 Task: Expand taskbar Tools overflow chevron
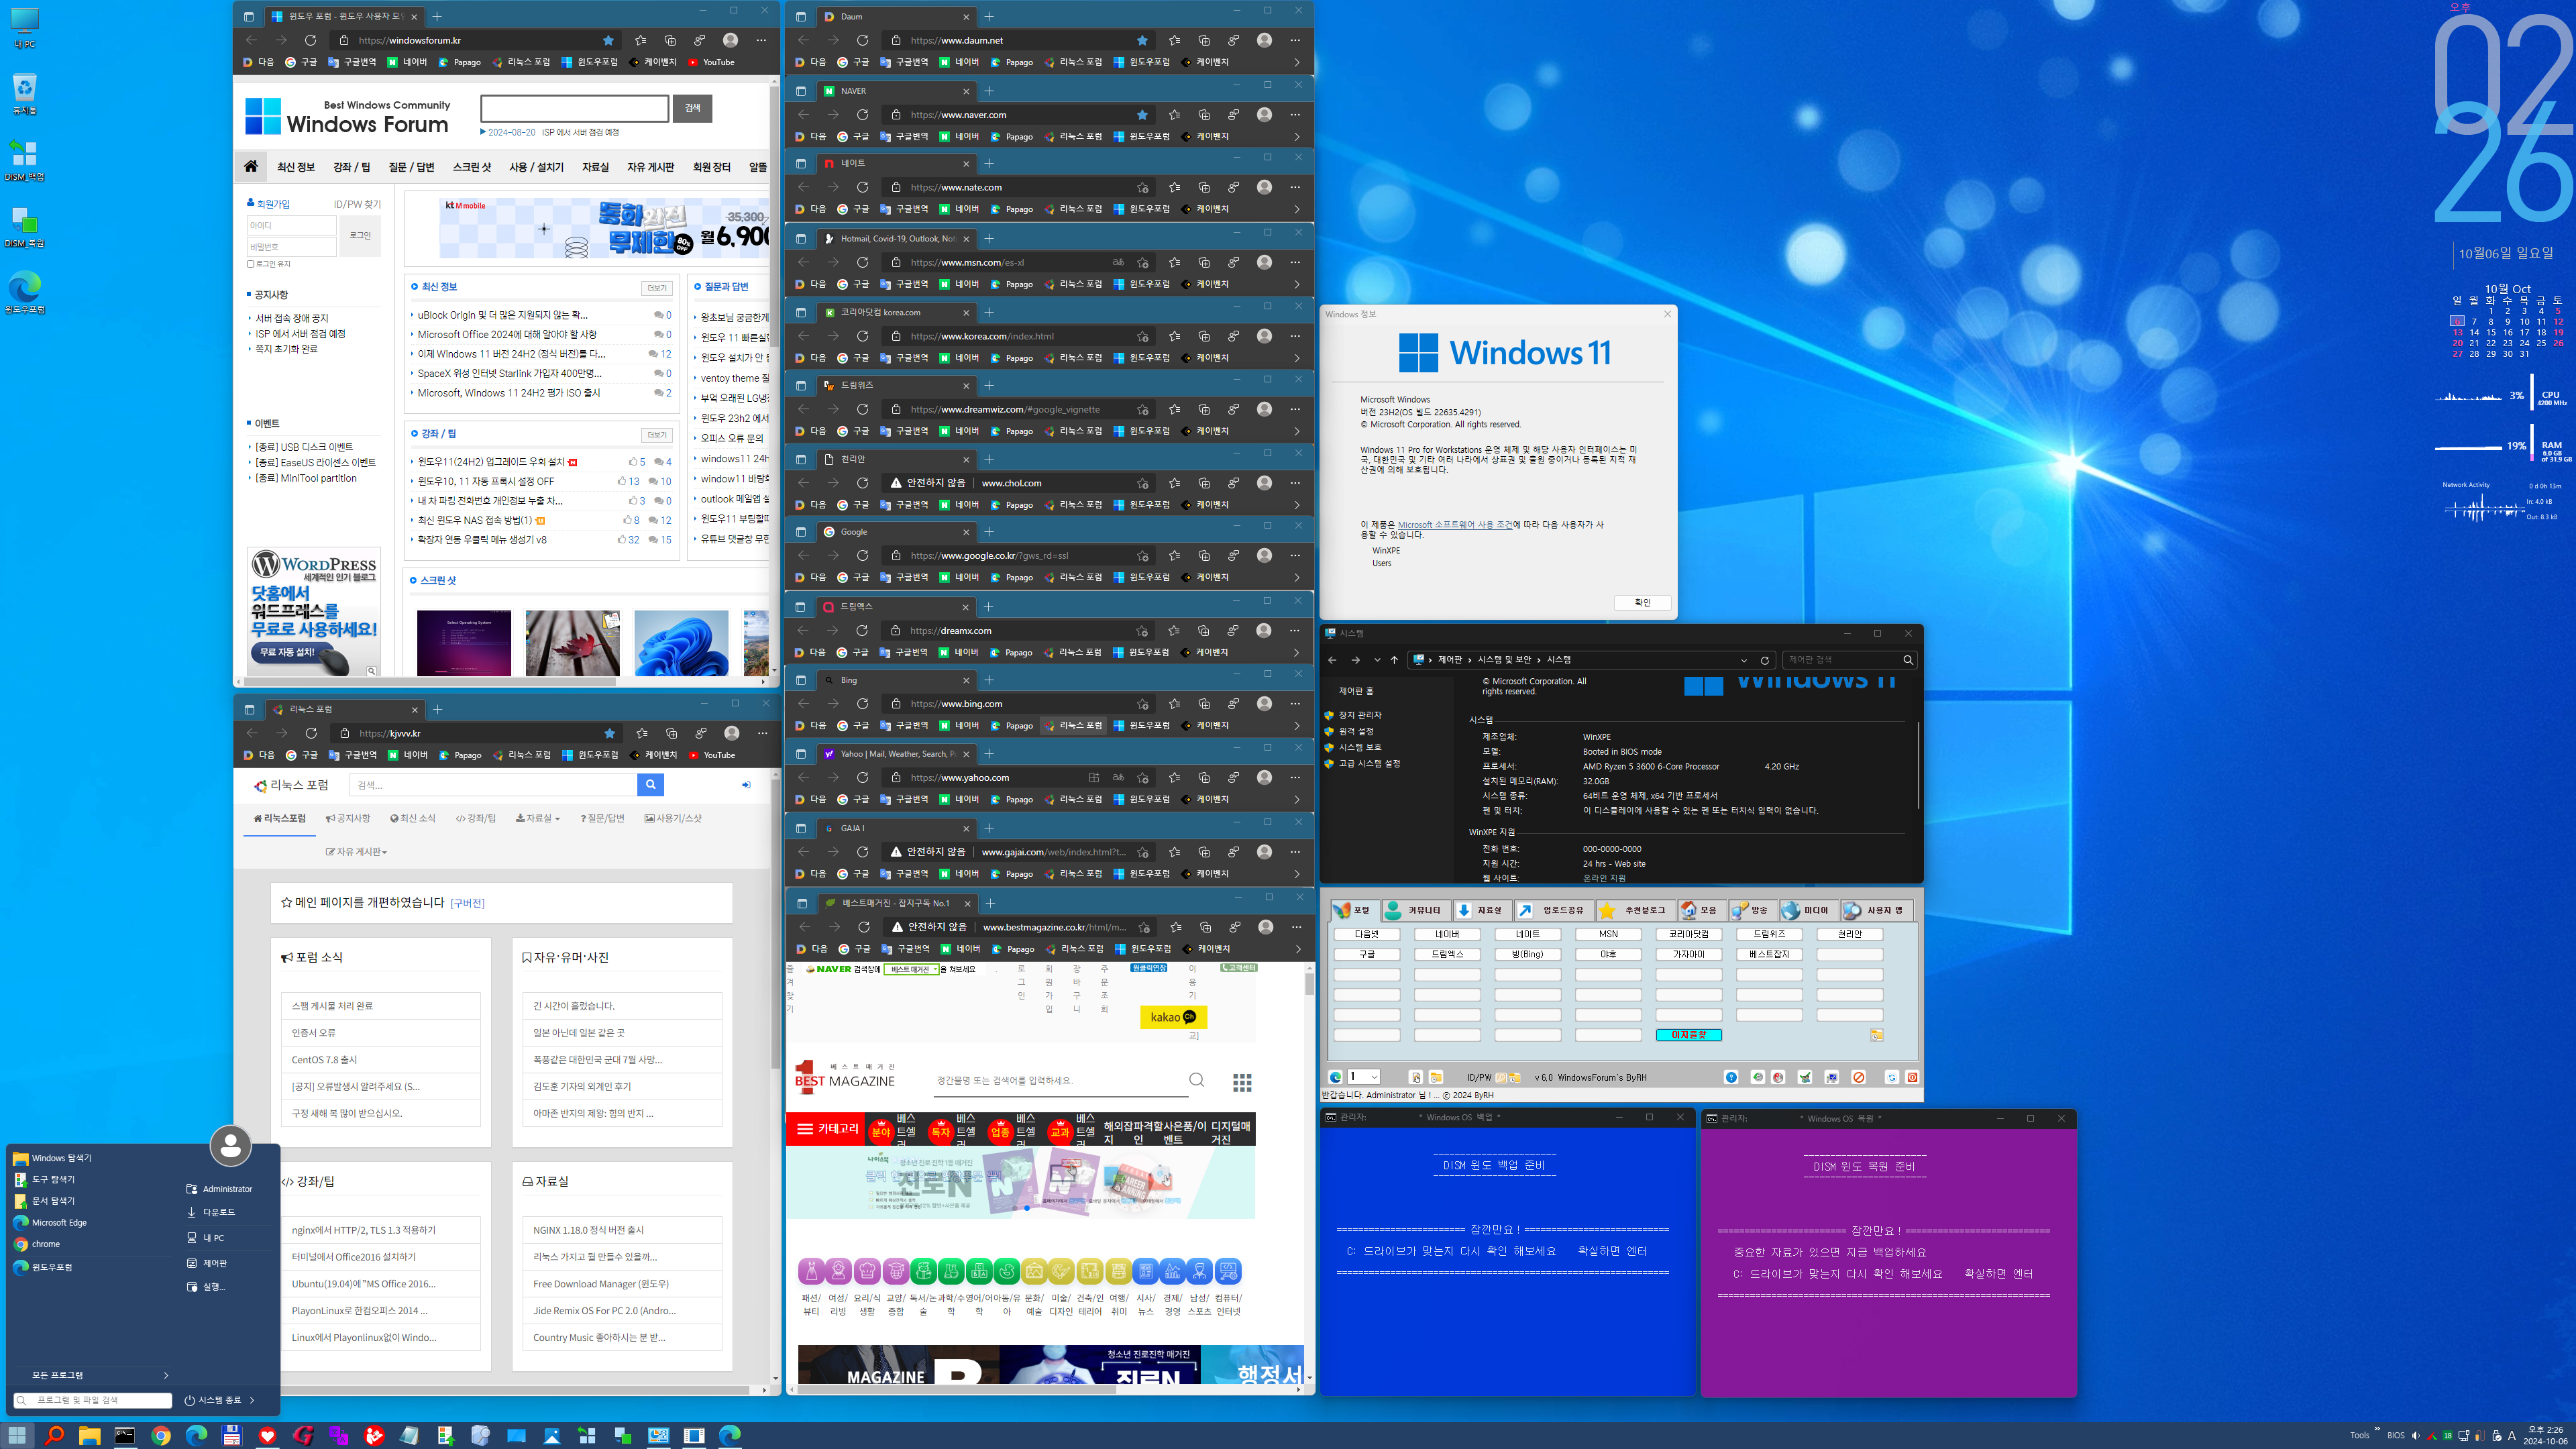tap(2377, 1430)
